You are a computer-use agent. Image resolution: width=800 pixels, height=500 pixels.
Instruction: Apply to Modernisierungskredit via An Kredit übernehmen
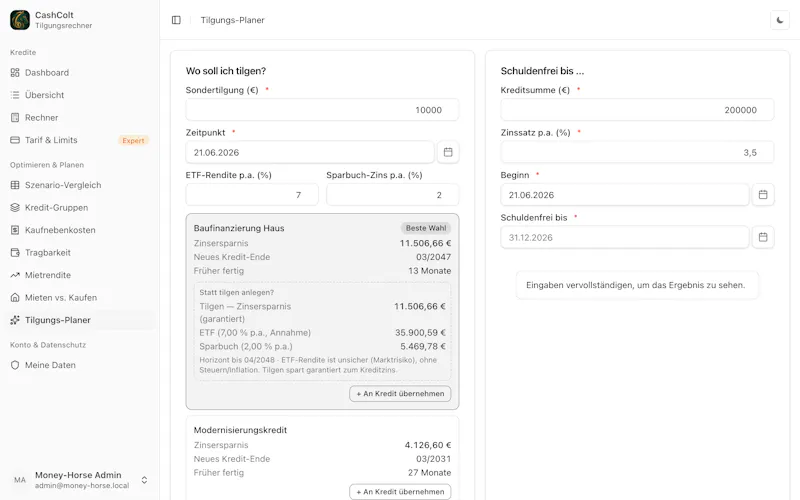click(400, 491)
